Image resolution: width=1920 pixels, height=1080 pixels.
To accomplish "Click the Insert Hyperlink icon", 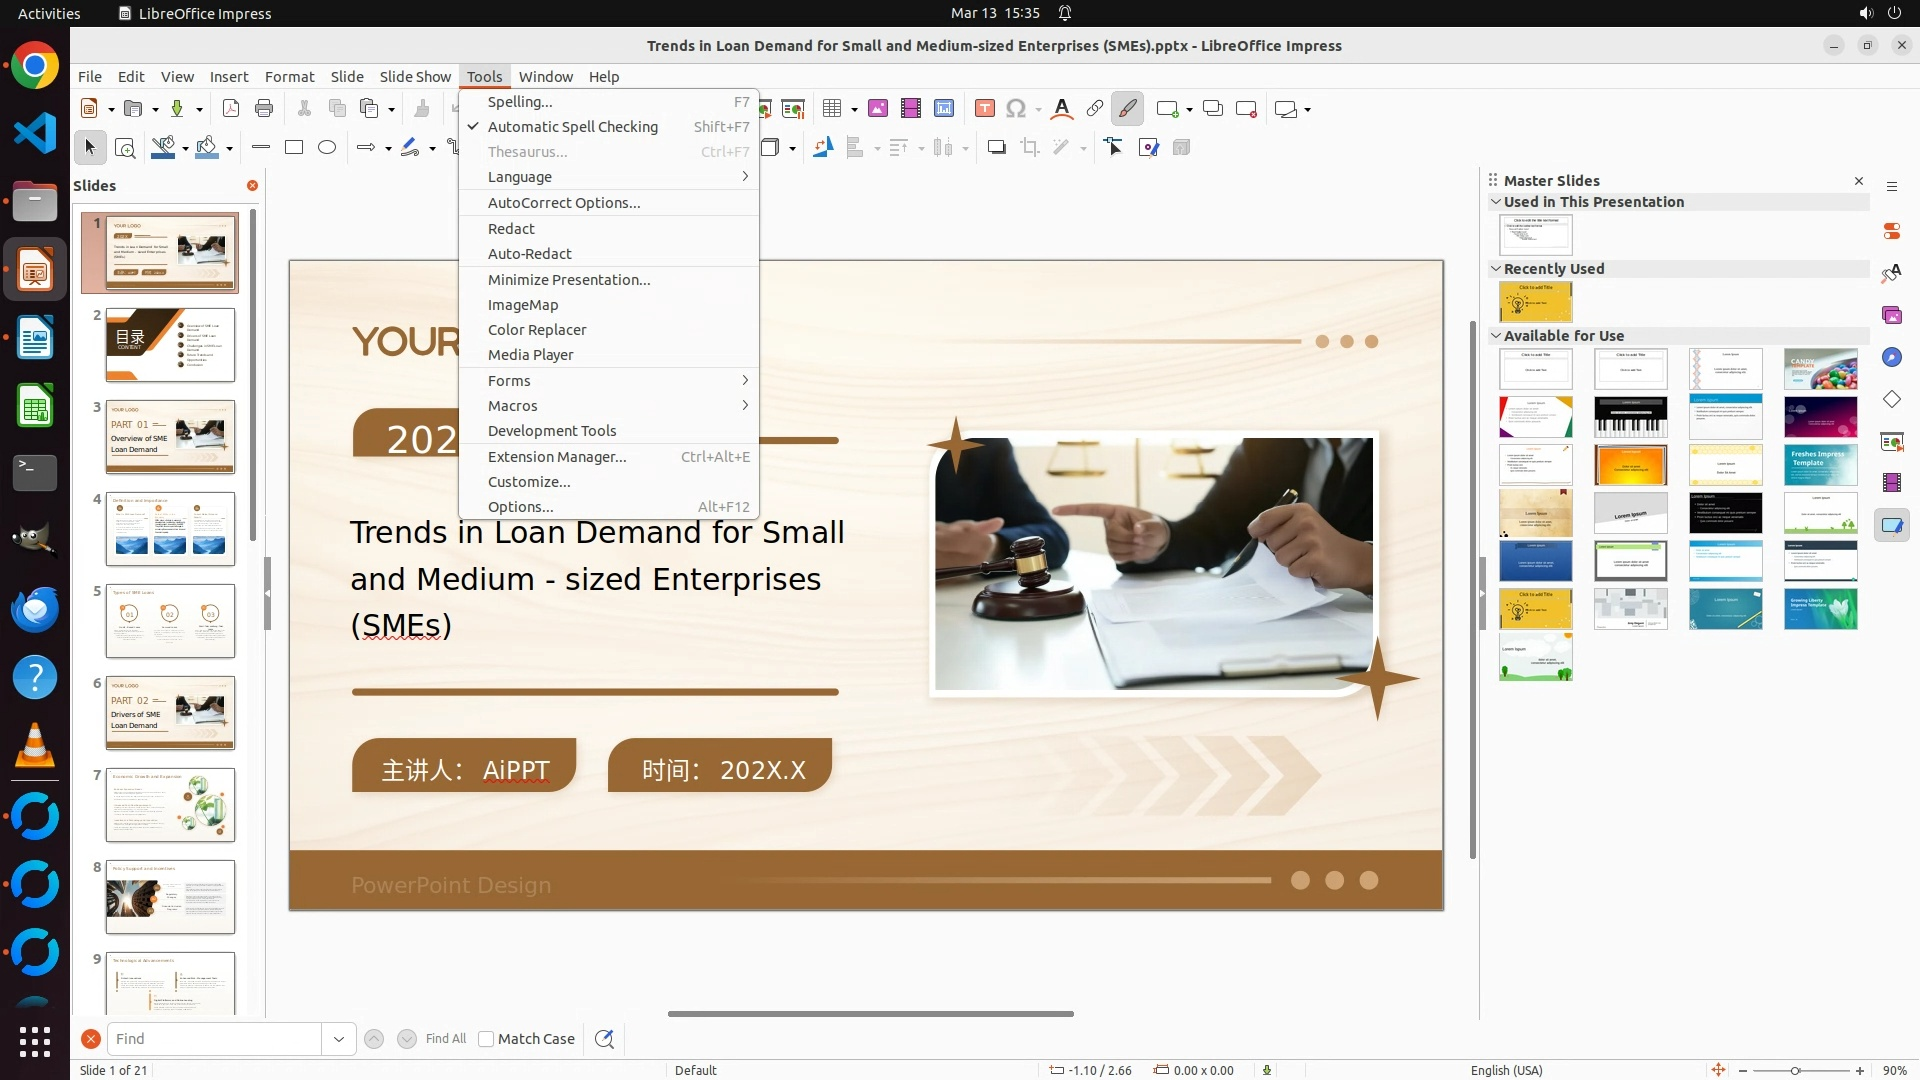I will [1095, 109].
